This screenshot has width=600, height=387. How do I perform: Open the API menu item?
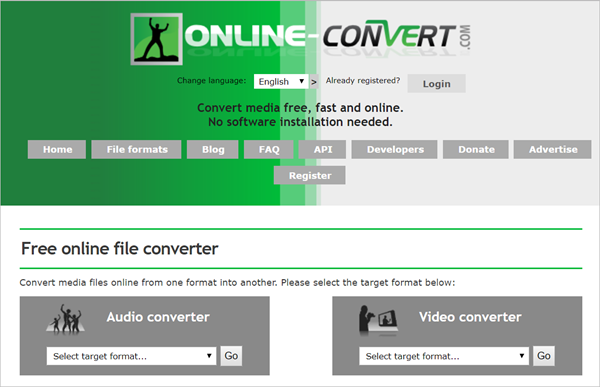click(323, 149)
